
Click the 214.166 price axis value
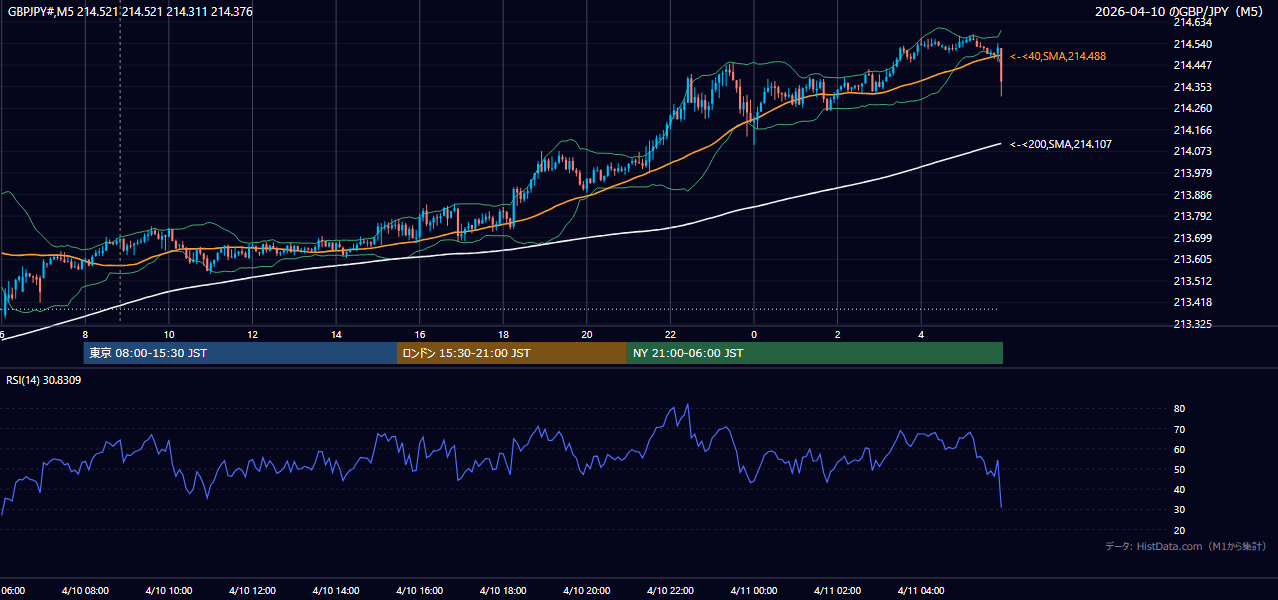coord(1192,130)
